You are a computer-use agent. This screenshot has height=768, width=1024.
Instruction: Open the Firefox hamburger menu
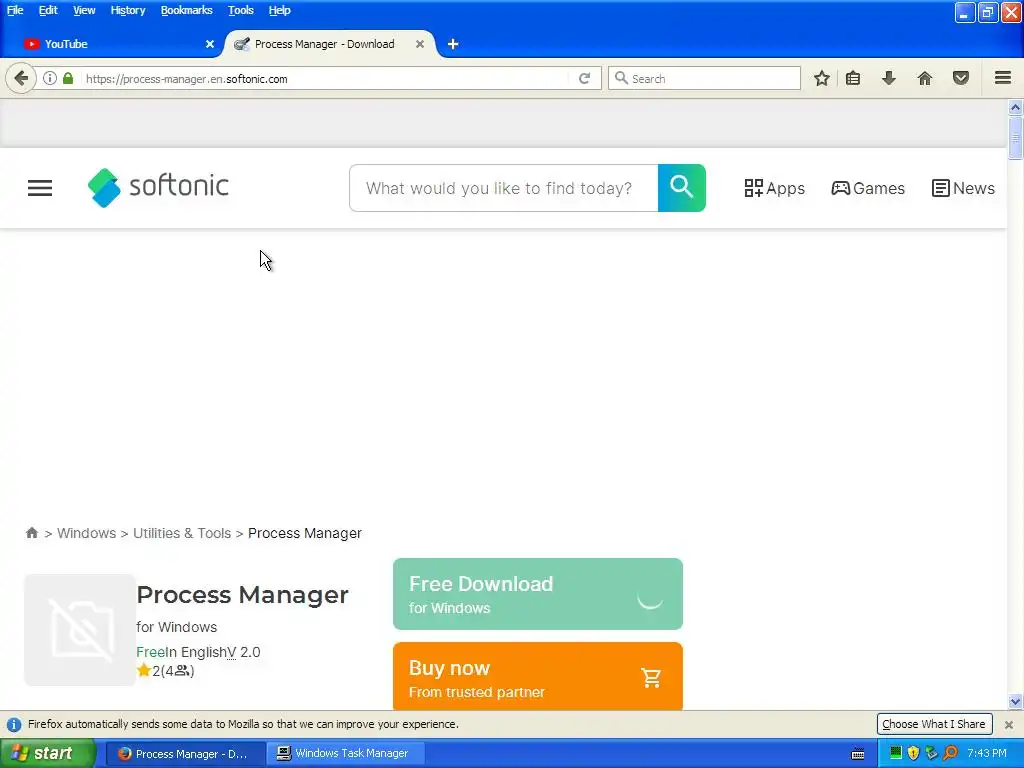(1003, 78)
